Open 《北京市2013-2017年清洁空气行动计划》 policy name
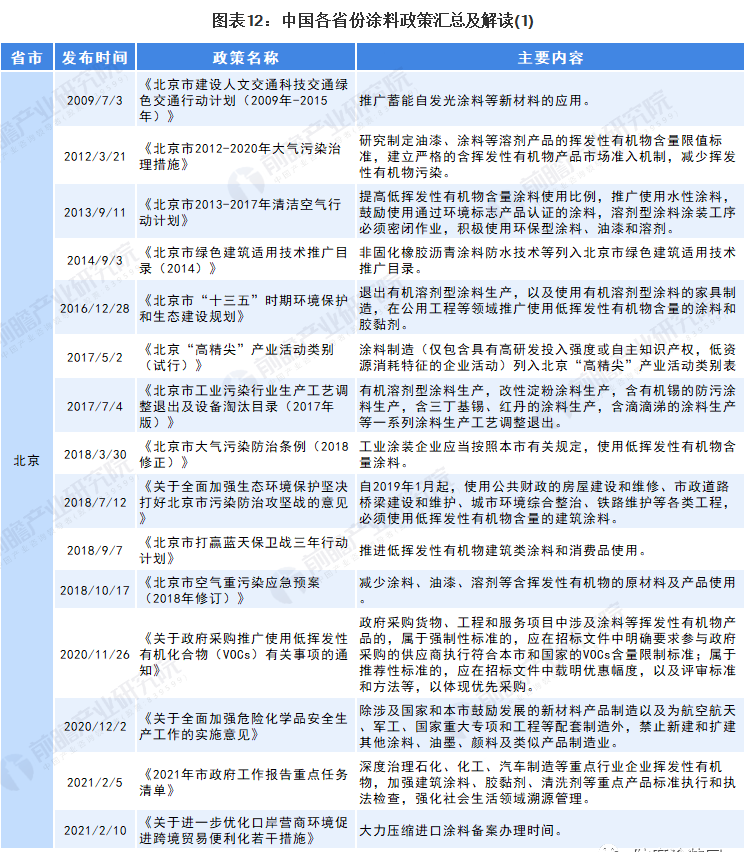Image resolution: width=746 pixels, height=852 pixels. pos(245,212)
